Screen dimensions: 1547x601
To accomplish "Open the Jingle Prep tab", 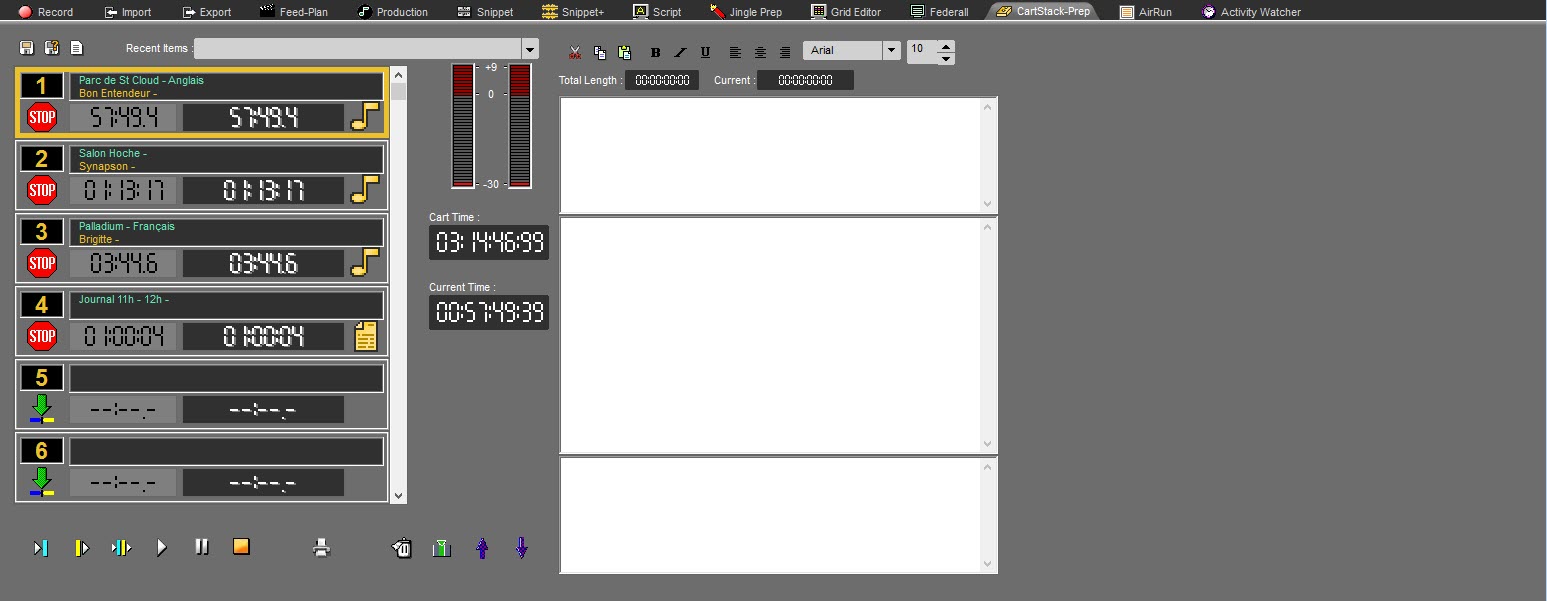I will (x=746, y=12).
